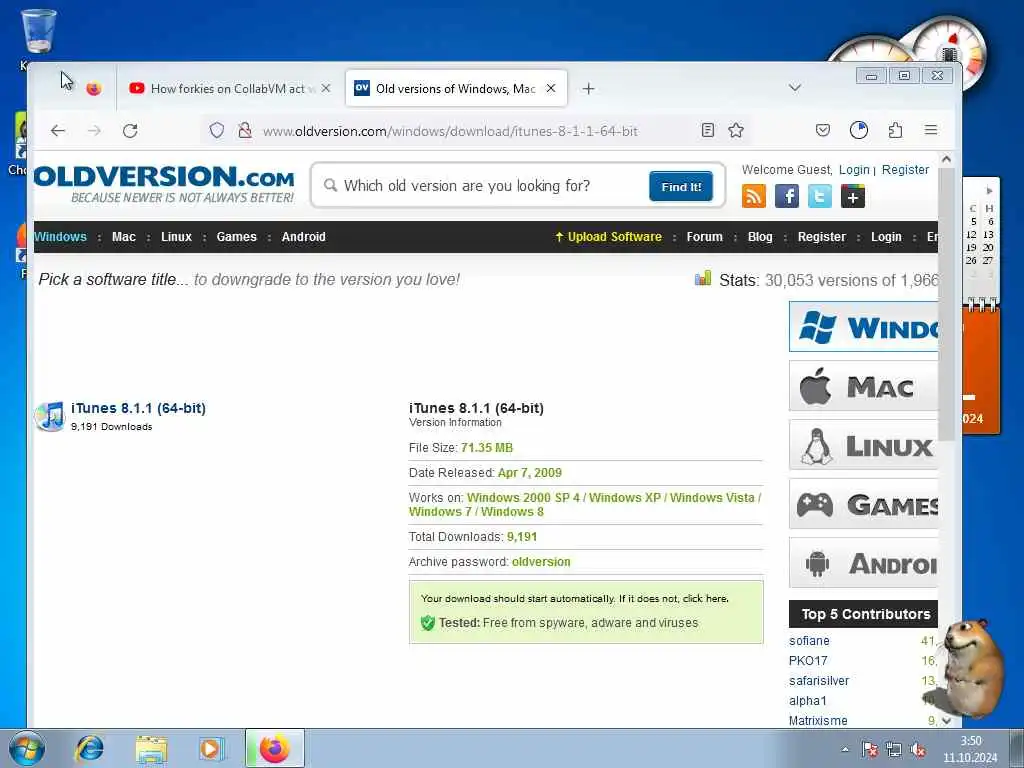Click the Find It! search button

click(680, 187)
